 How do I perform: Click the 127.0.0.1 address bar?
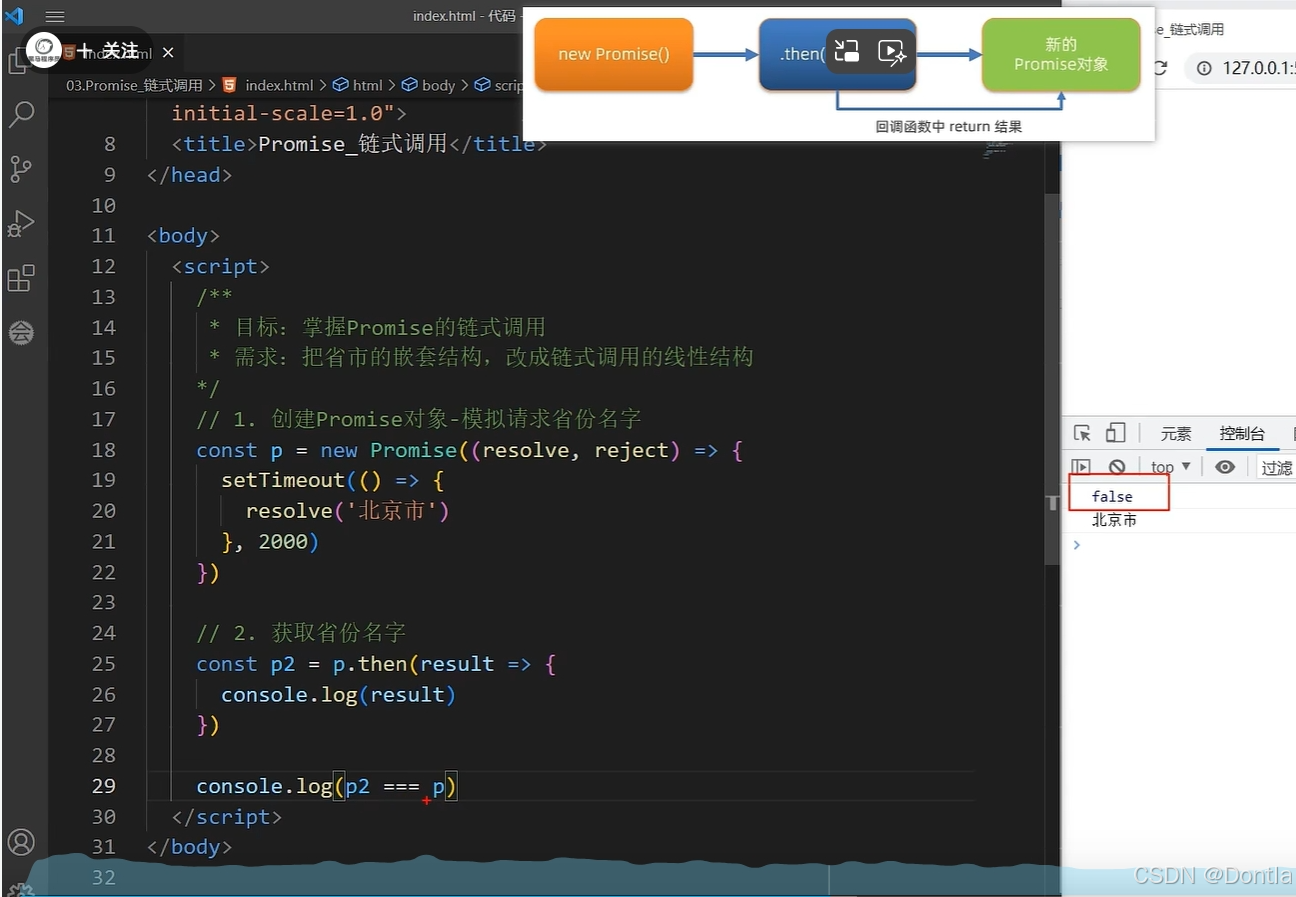(x=1257, y=68)
